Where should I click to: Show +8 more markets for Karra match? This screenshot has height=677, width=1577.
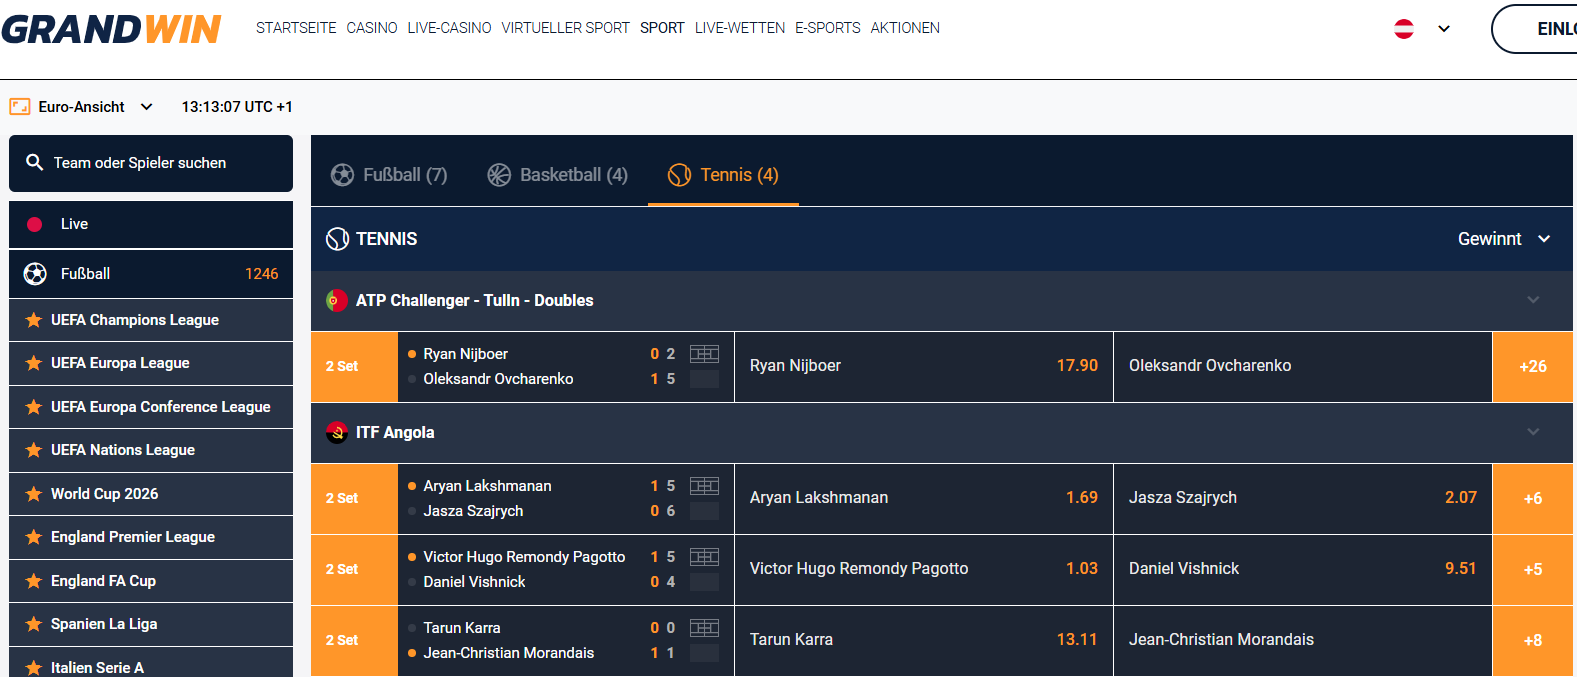[x=1533, y=640]
